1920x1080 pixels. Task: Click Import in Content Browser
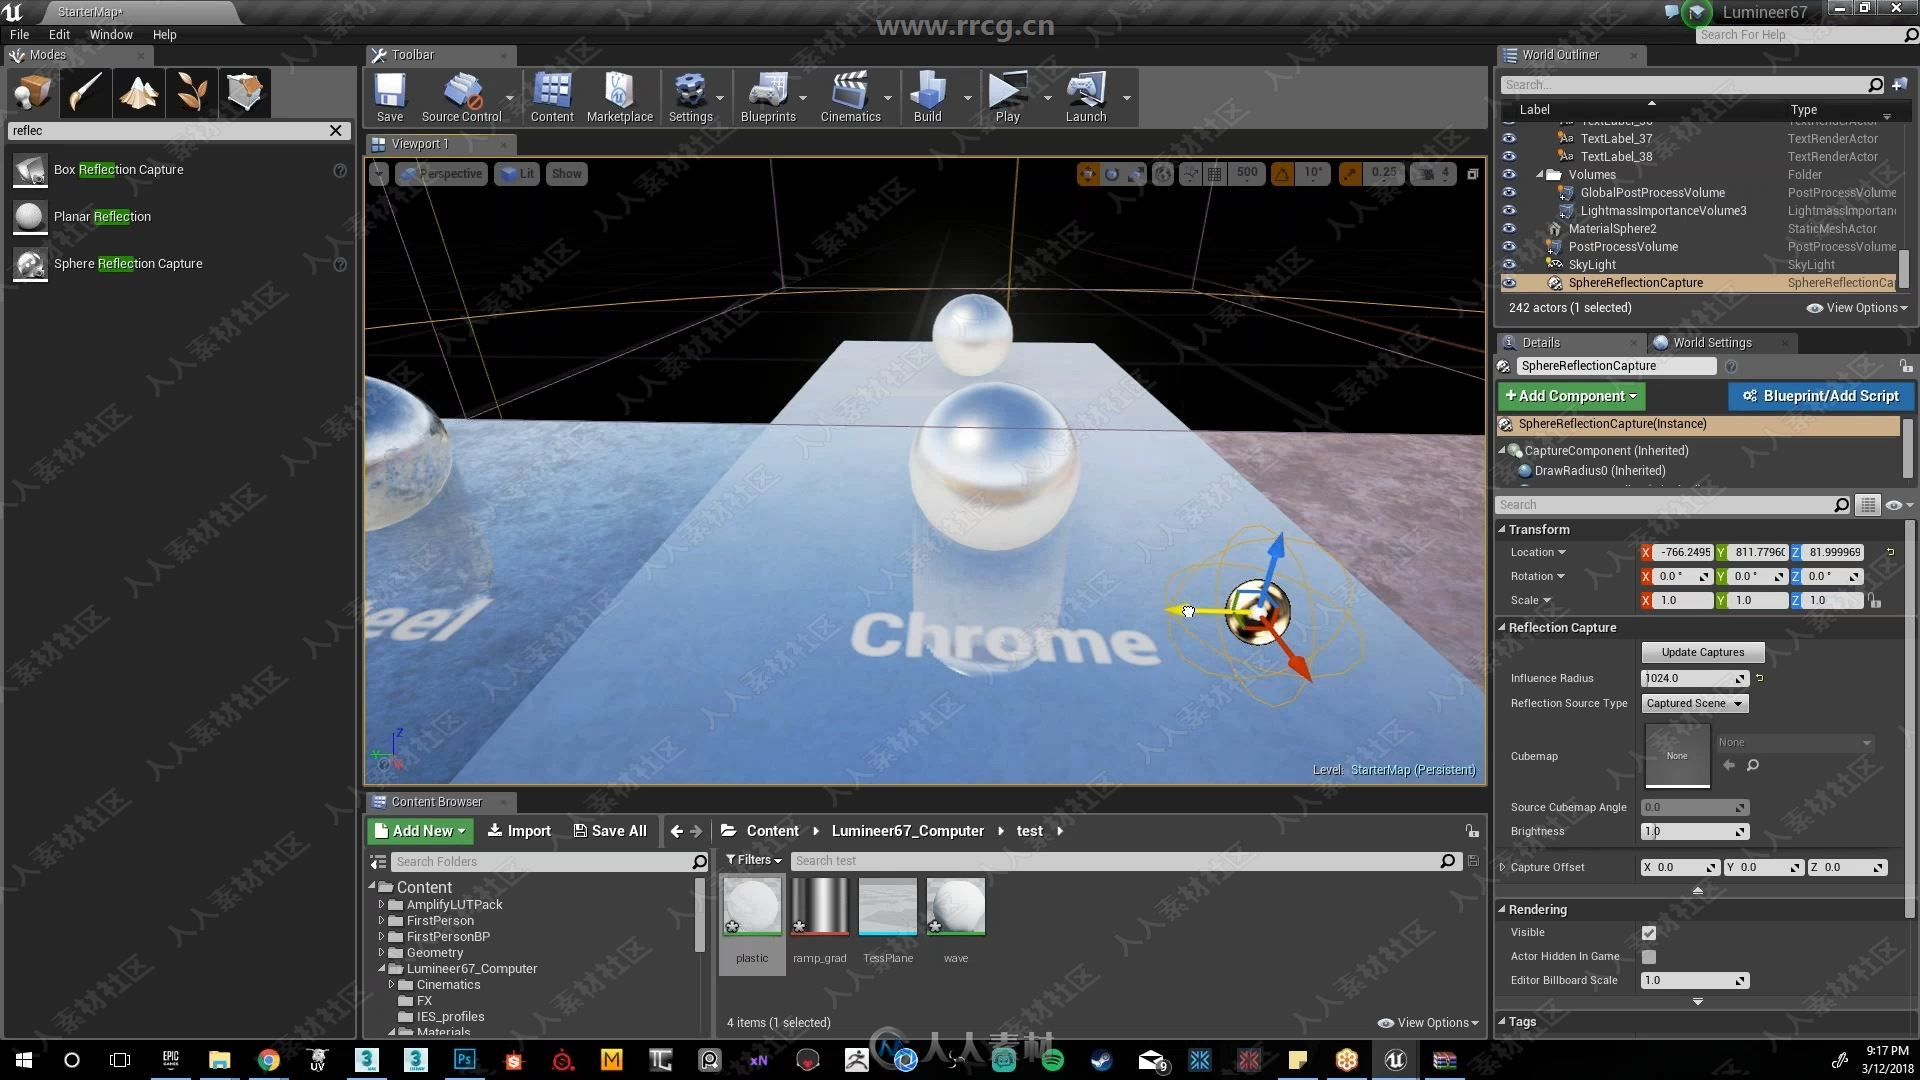[519, 831]
